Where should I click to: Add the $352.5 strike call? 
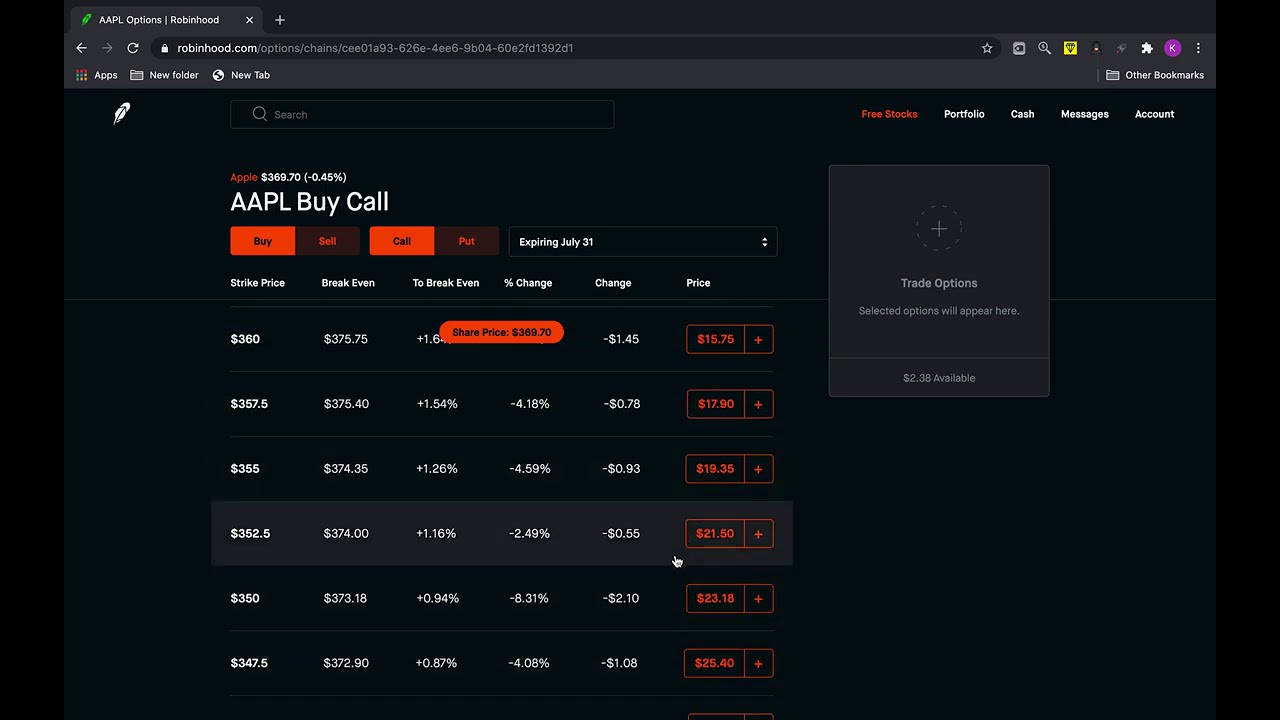pyautogui.click(x=758, y=534)
